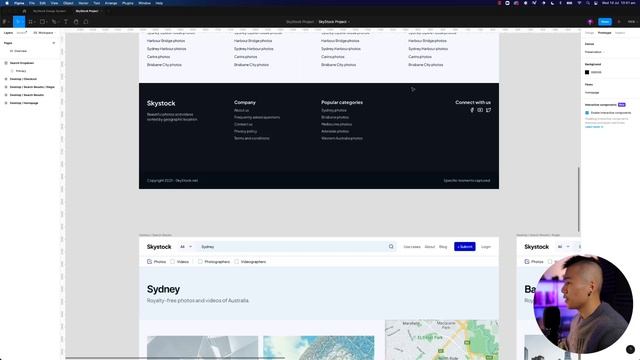Check the Photographers filter checkbox

click(200, 262)
